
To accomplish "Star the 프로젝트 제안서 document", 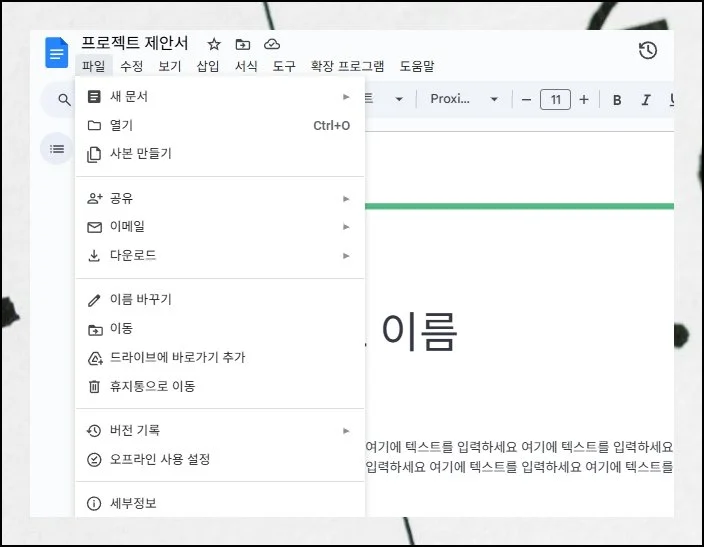I will [213, 44].
